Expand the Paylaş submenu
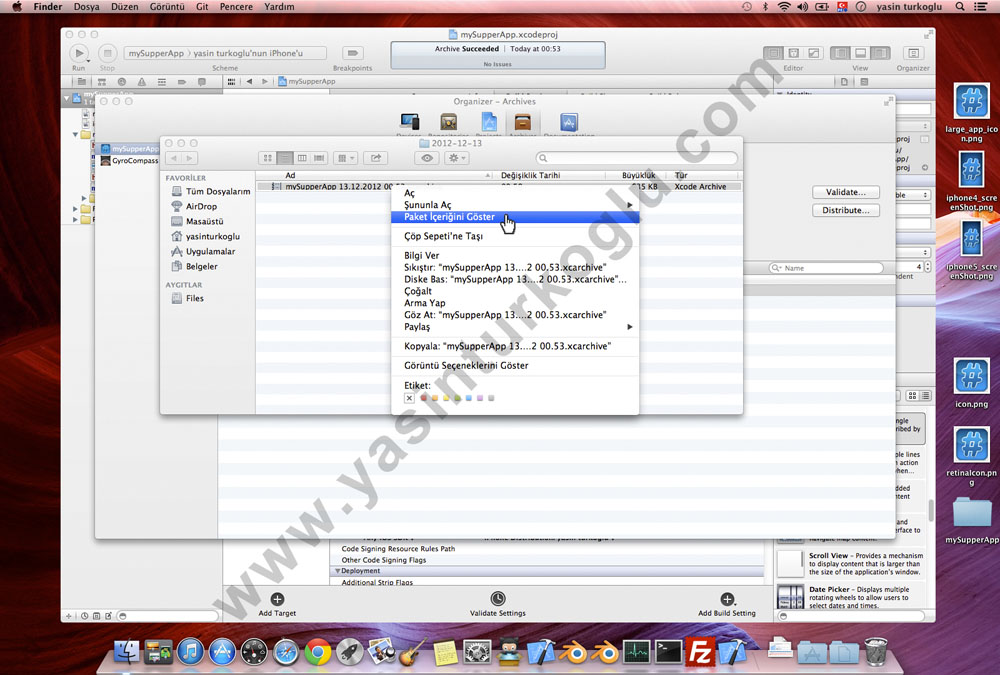The height and width of the screenshot is (675, 1000). [x=515, y=327]
